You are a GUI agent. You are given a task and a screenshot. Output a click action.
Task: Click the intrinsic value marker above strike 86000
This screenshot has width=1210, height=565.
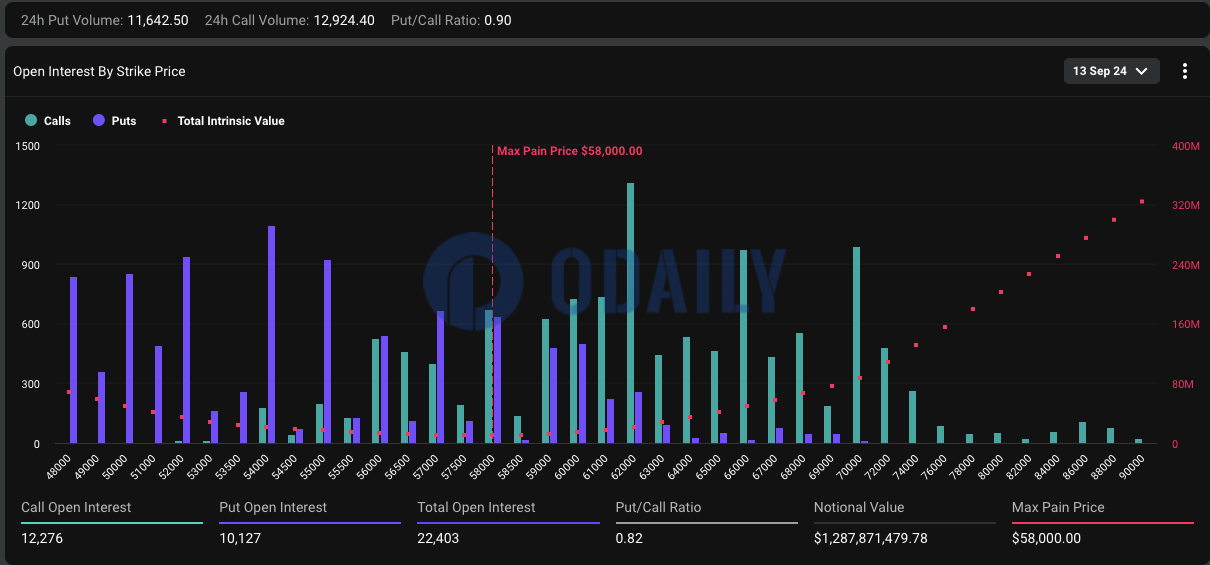pos(1086,238)
